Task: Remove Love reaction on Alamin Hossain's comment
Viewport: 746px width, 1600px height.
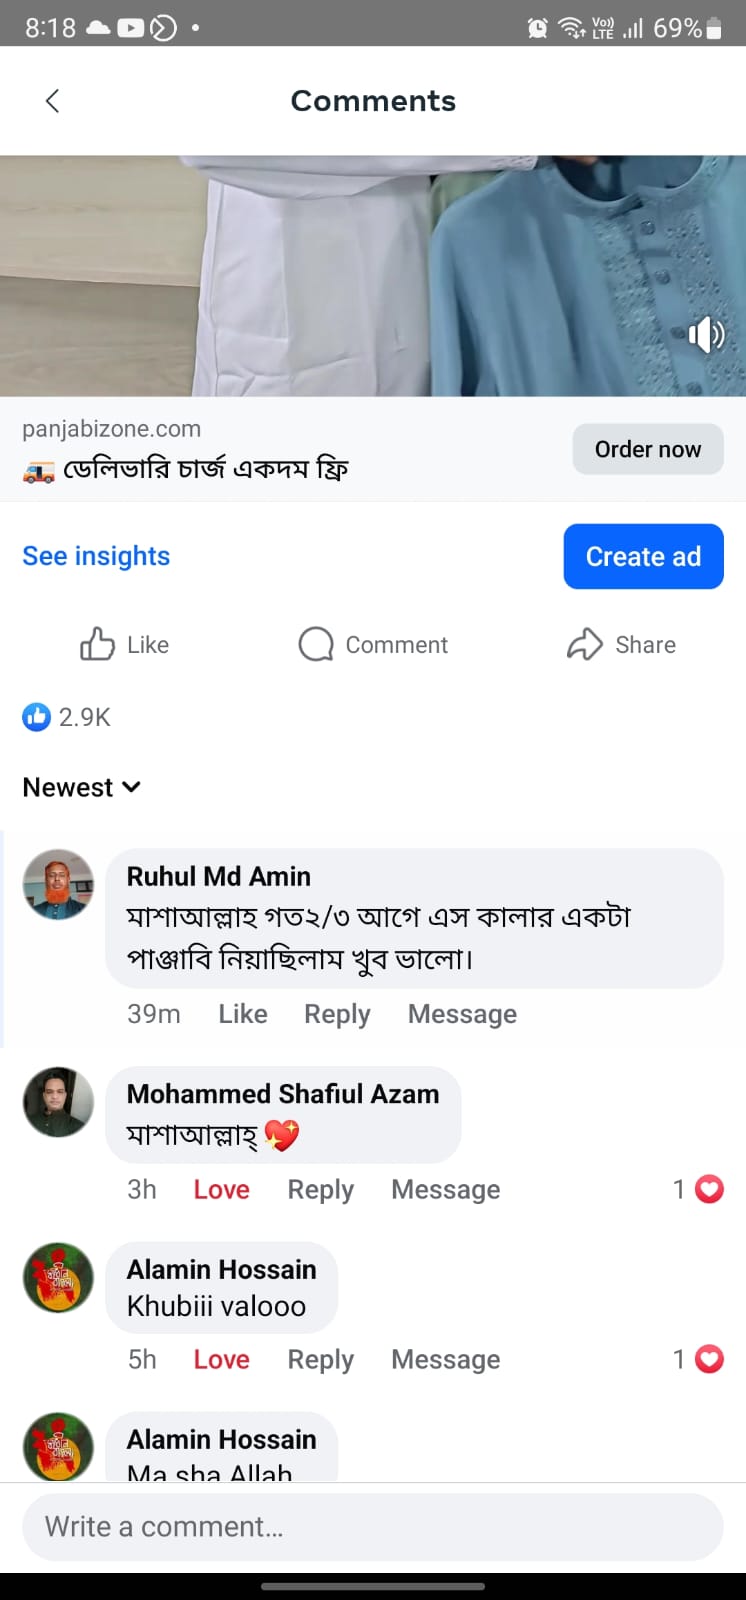Action: [x=221, y=1359]
